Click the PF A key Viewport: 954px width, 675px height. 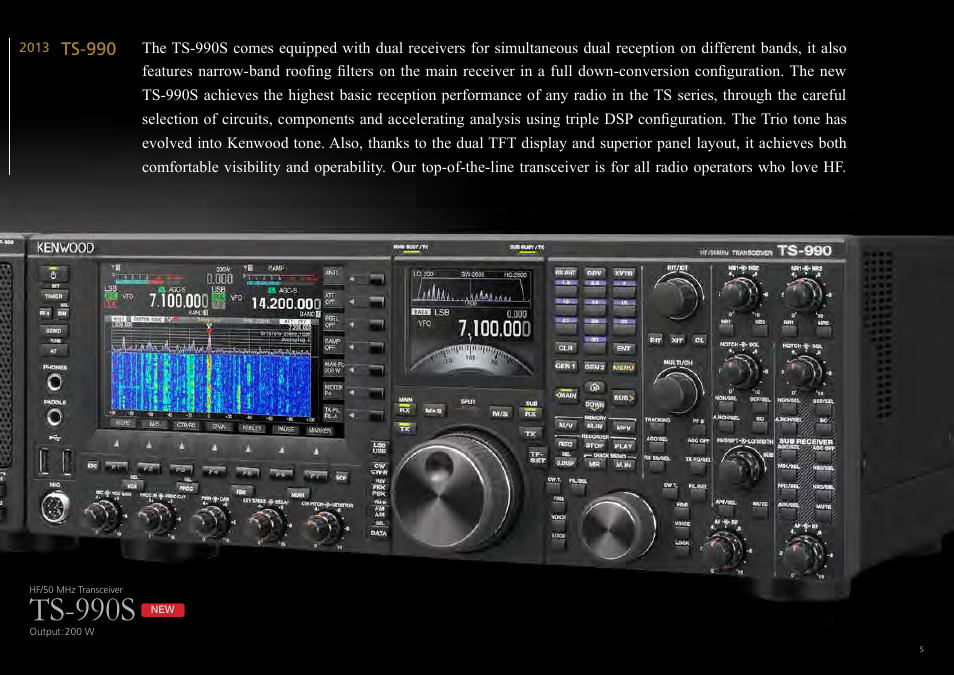click(x=46, y=313)
